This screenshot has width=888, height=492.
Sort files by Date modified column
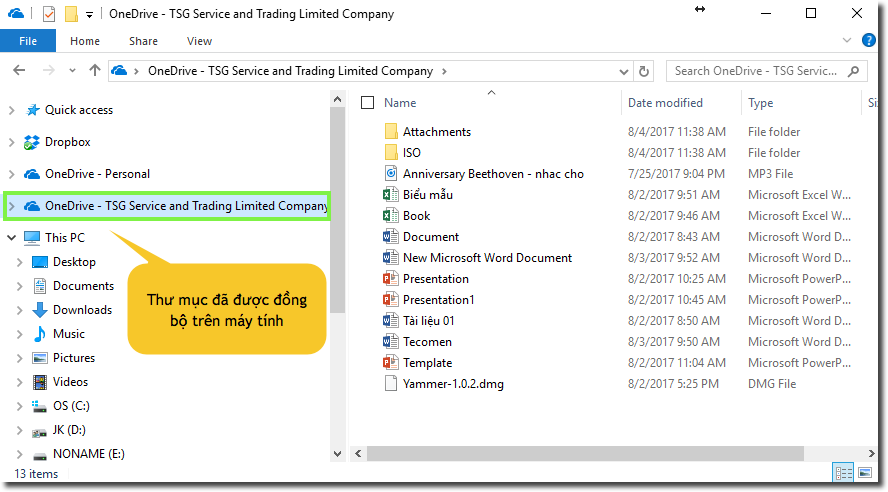665,103
